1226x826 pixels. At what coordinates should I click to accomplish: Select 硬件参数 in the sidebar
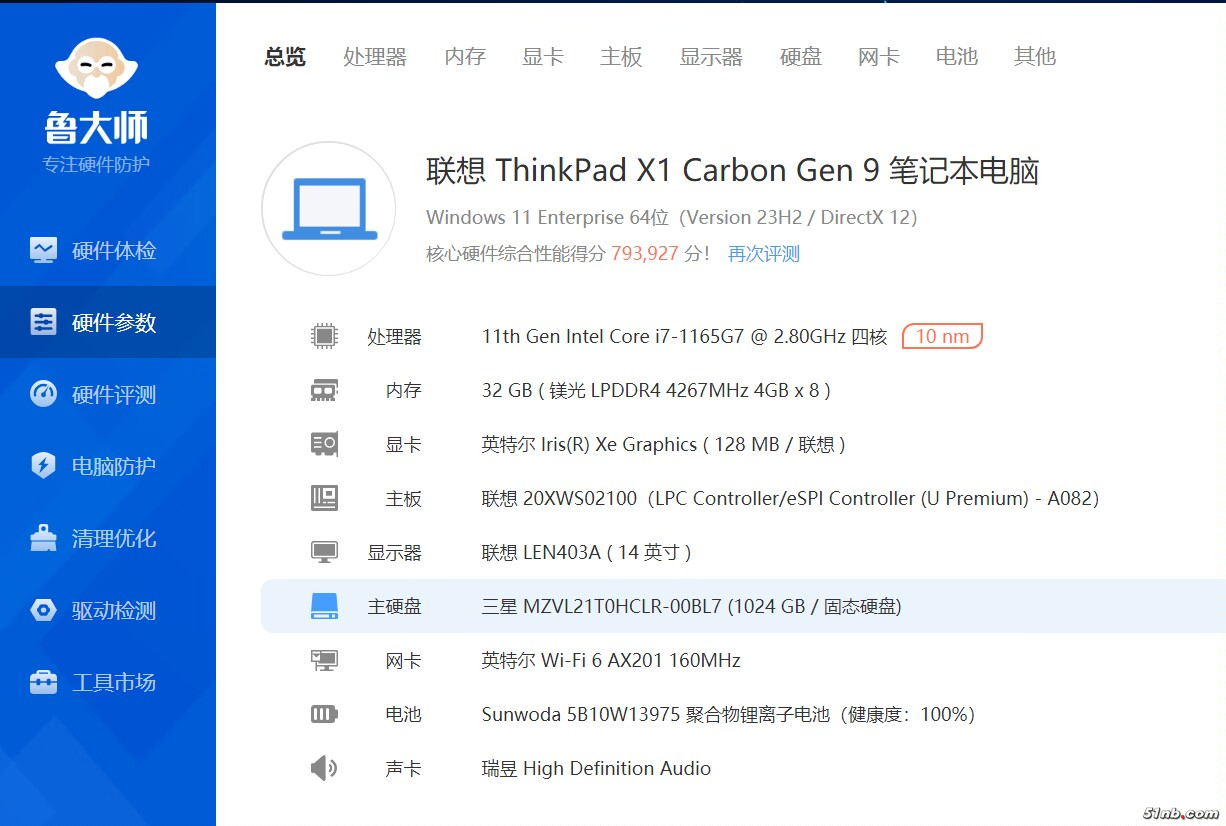click(113, 322)
